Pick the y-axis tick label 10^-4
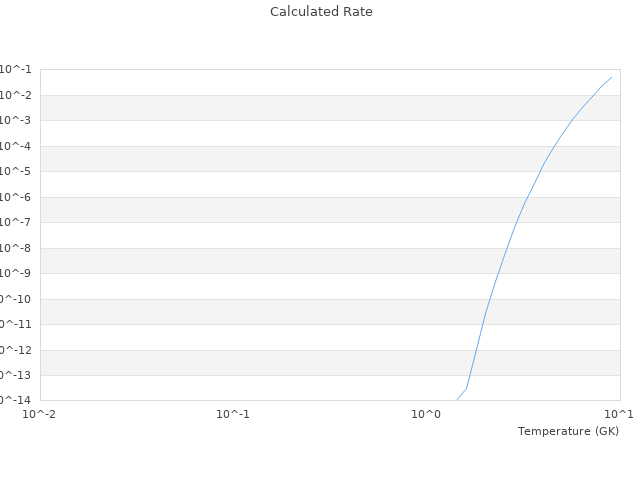 [x=17, y=146]
